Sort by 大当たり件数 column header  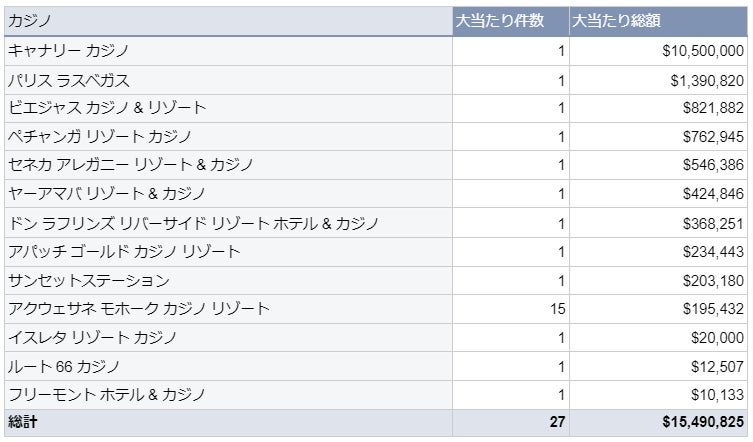click(511, 21)
